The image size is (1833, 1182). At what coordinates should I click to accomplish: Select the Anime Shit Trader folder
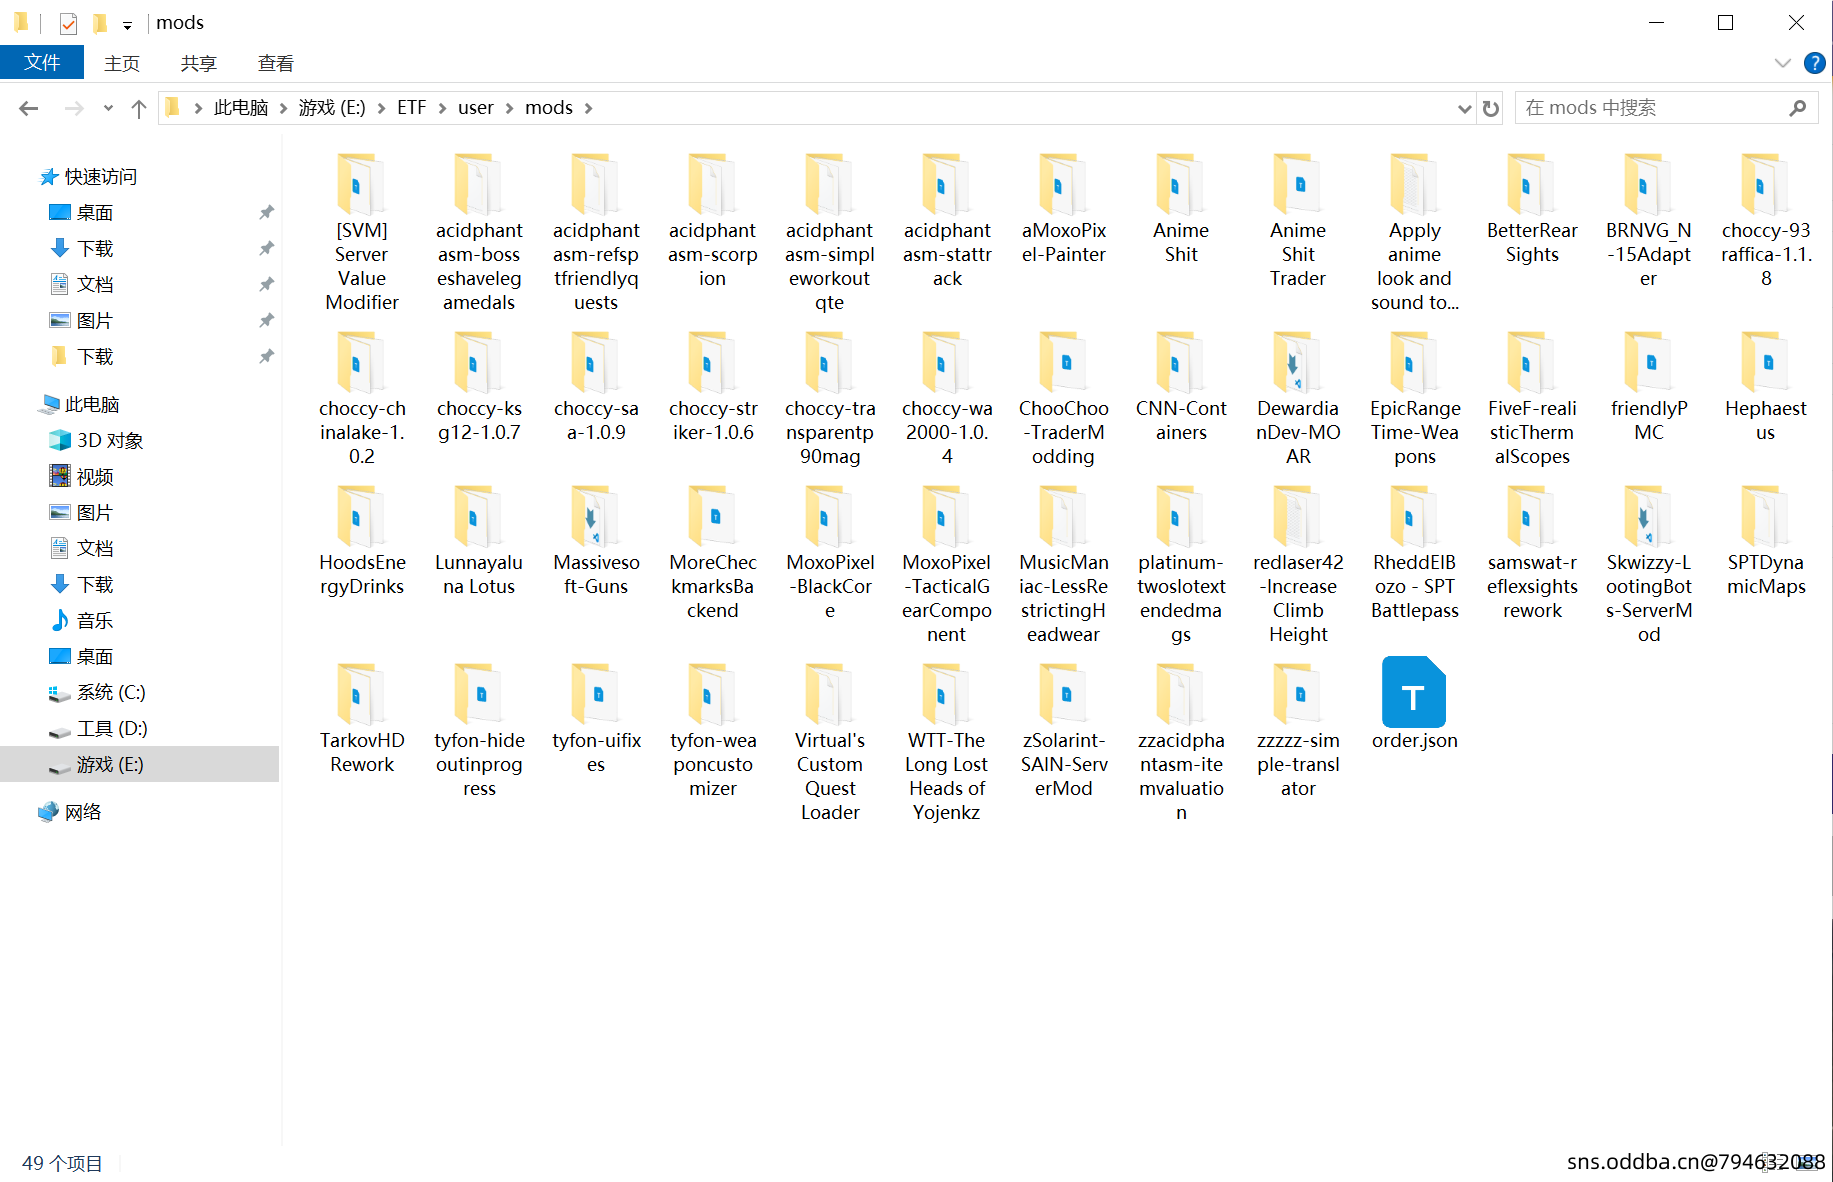tap(1298, 220)
